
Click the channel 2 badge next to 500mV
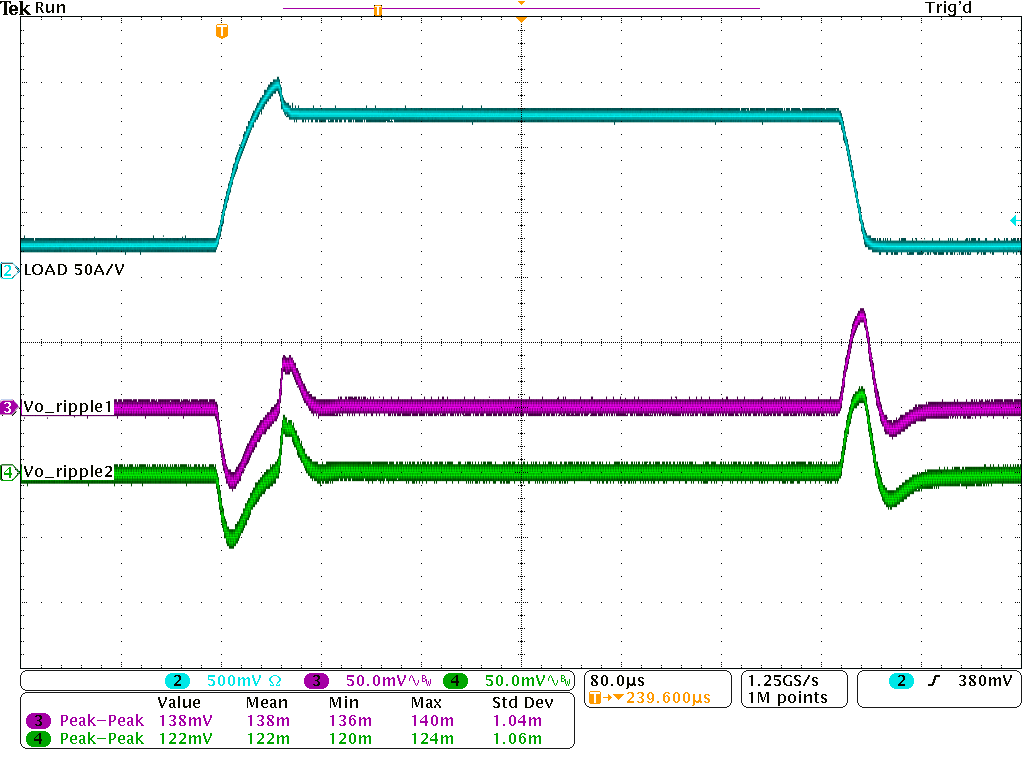177,681
